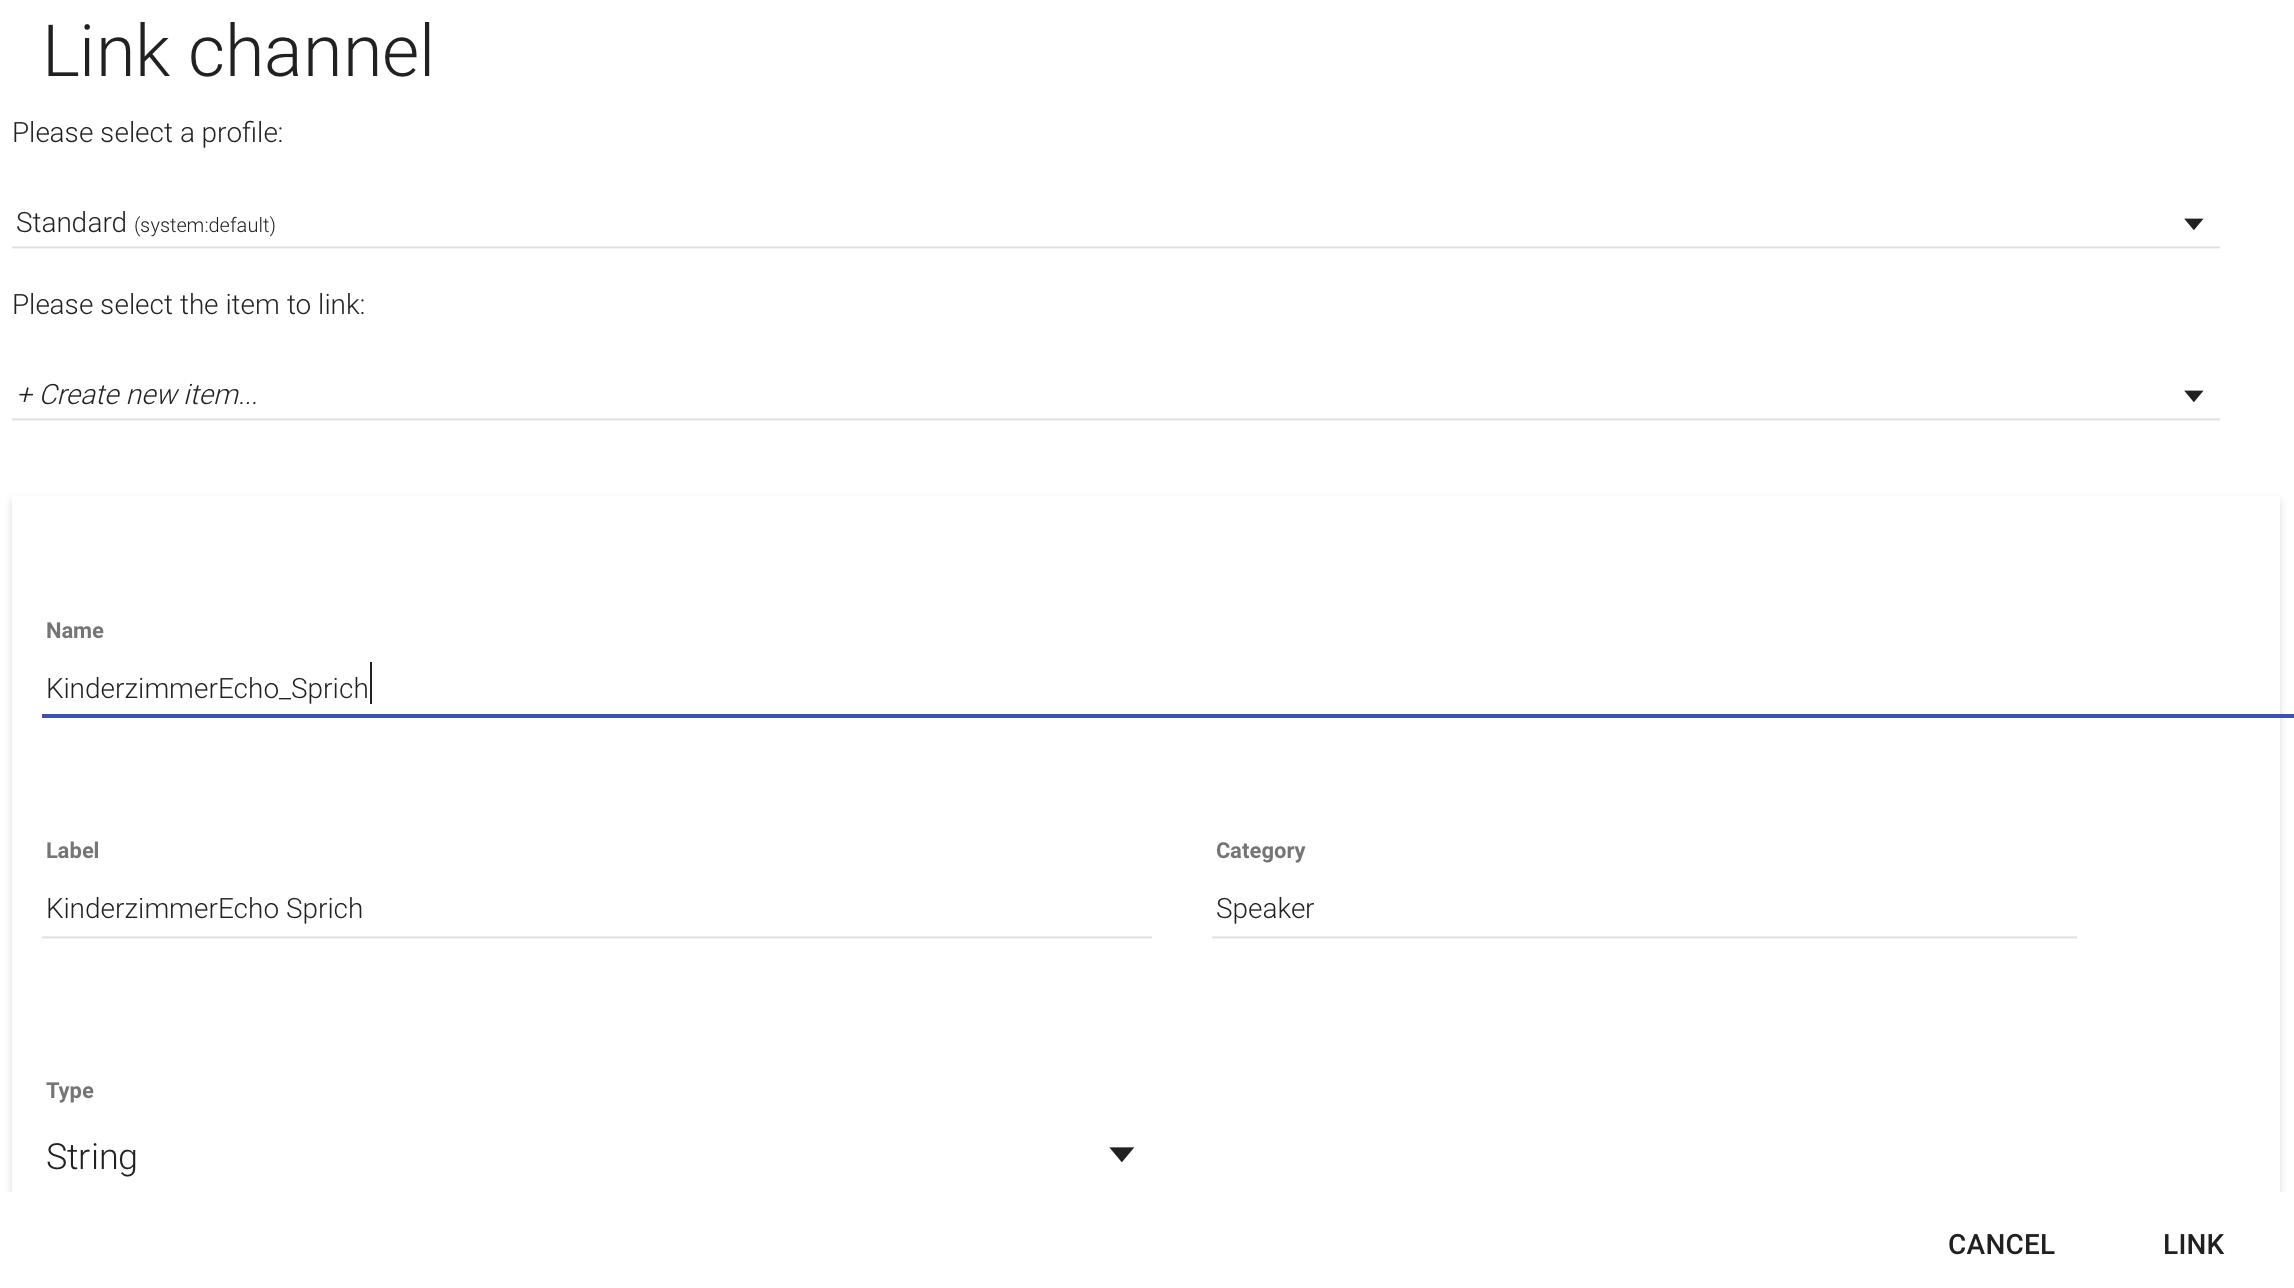Click the Name field label
This screenshot has width=2294, height=1288.
pos(75,631)
